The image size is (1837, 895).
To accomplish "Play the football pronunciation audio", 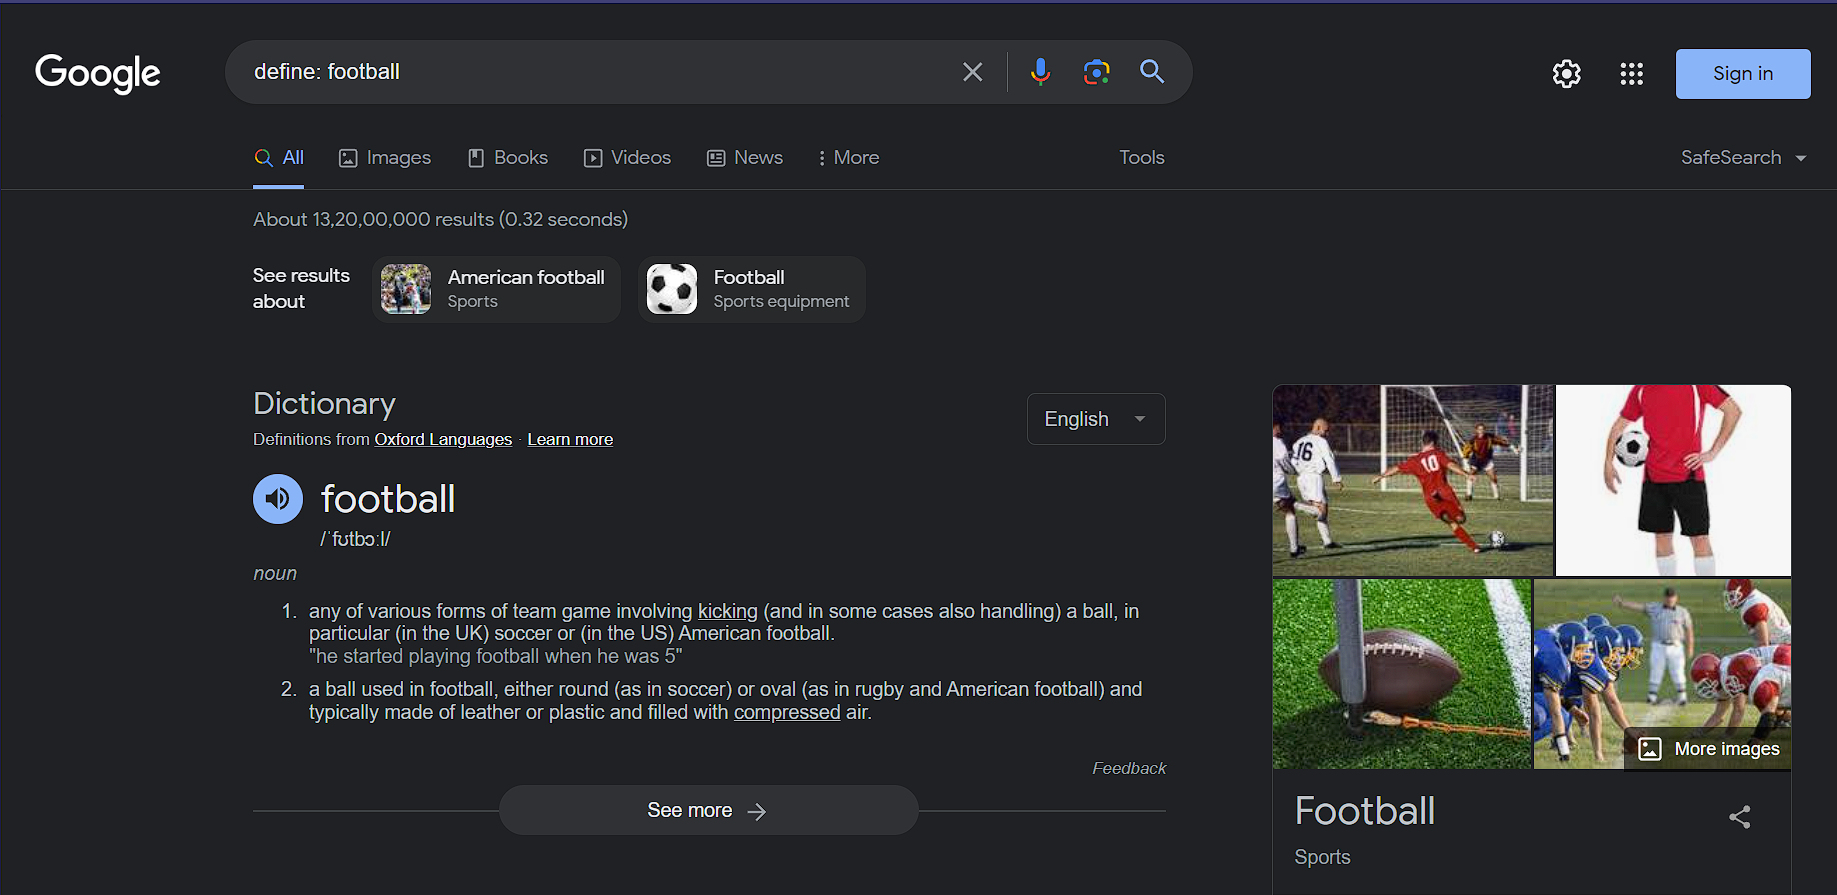I will [x=278, y=499].
